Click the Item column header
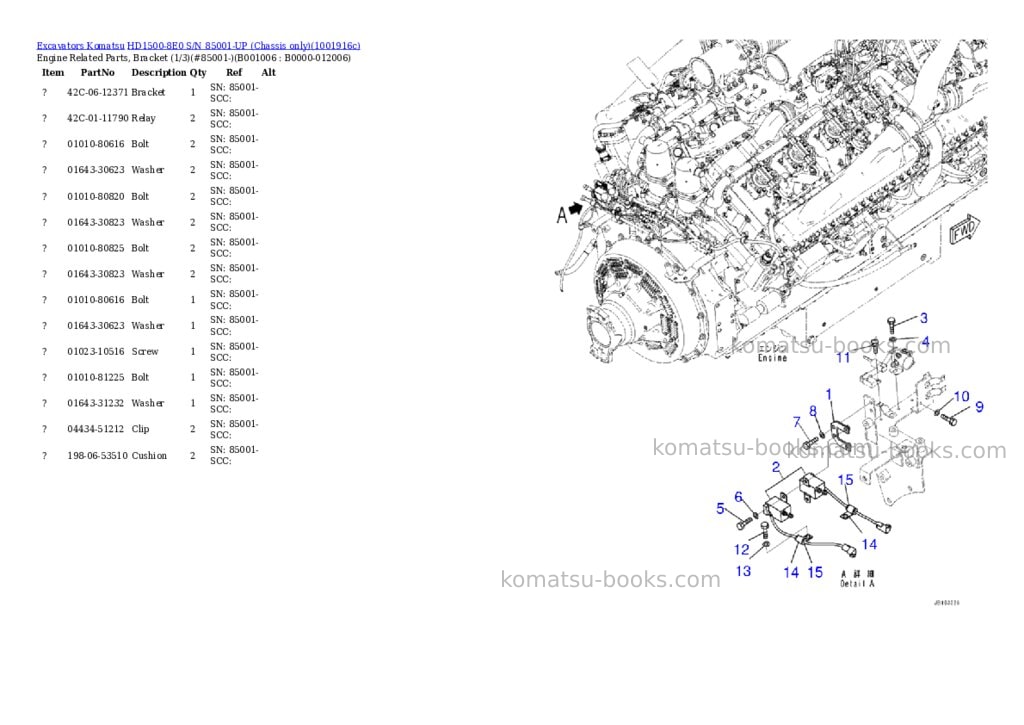This screenshot has width=1024, height=725. point(53,72)
